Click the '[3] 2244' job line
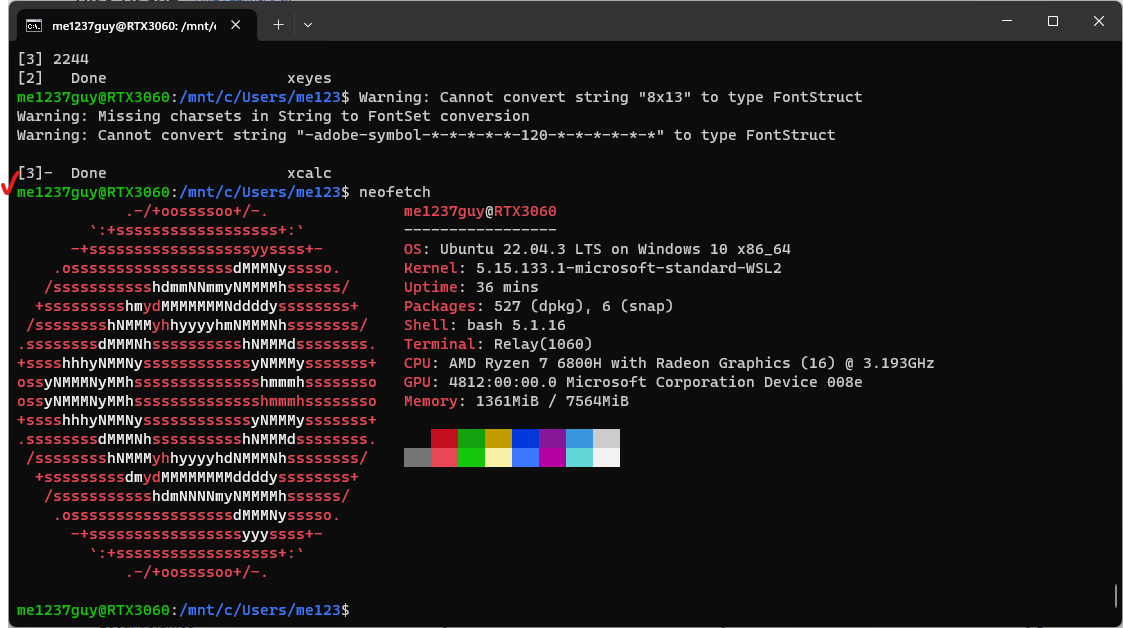 click(x=53, y=59)
